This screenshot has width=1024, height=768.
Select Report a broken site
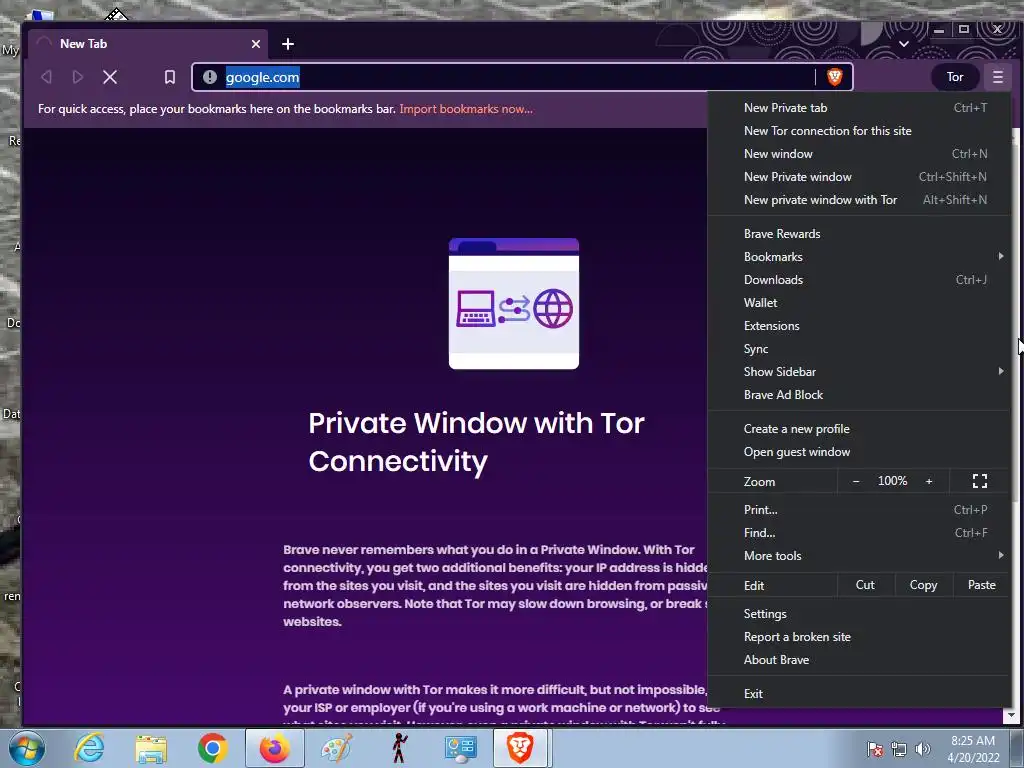(859, 637)
